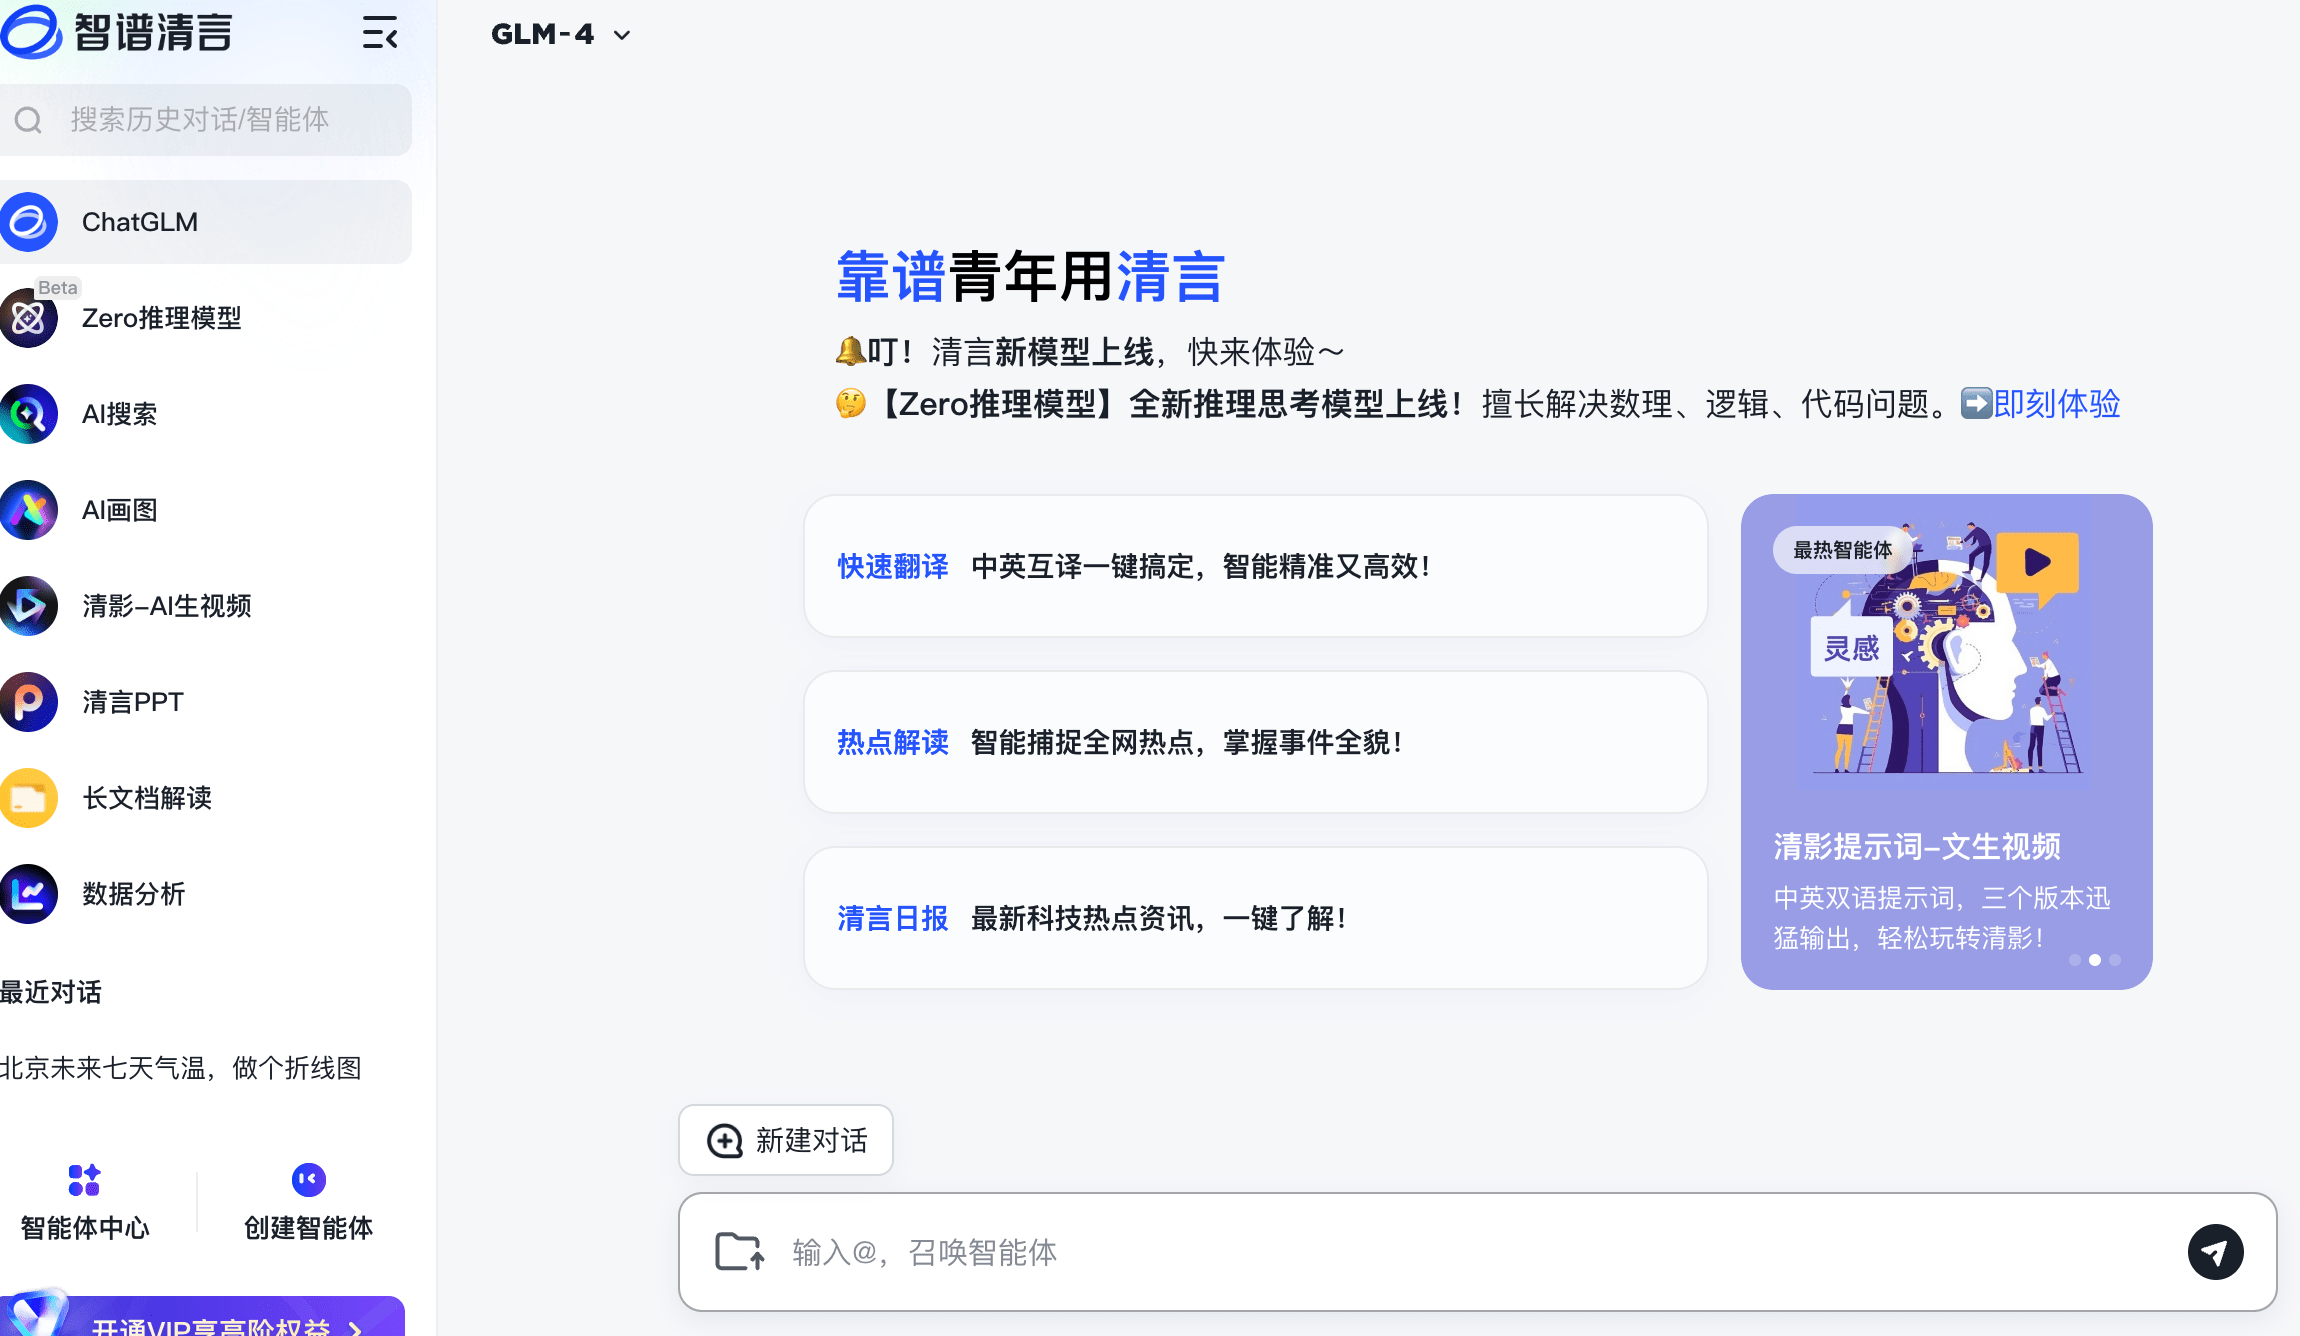Click the 新建对话 button

tap(786, 1140)
